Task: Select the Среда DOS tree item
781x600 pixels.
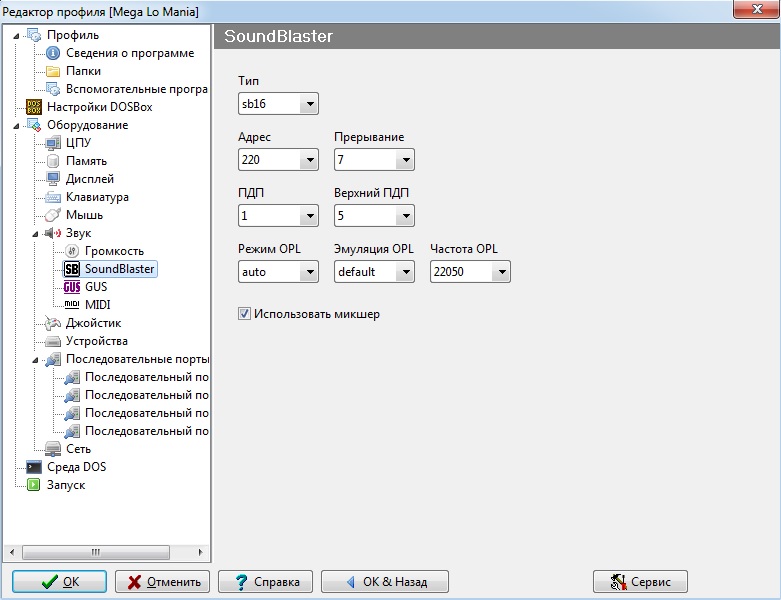Action: click(x=76, y=467)
